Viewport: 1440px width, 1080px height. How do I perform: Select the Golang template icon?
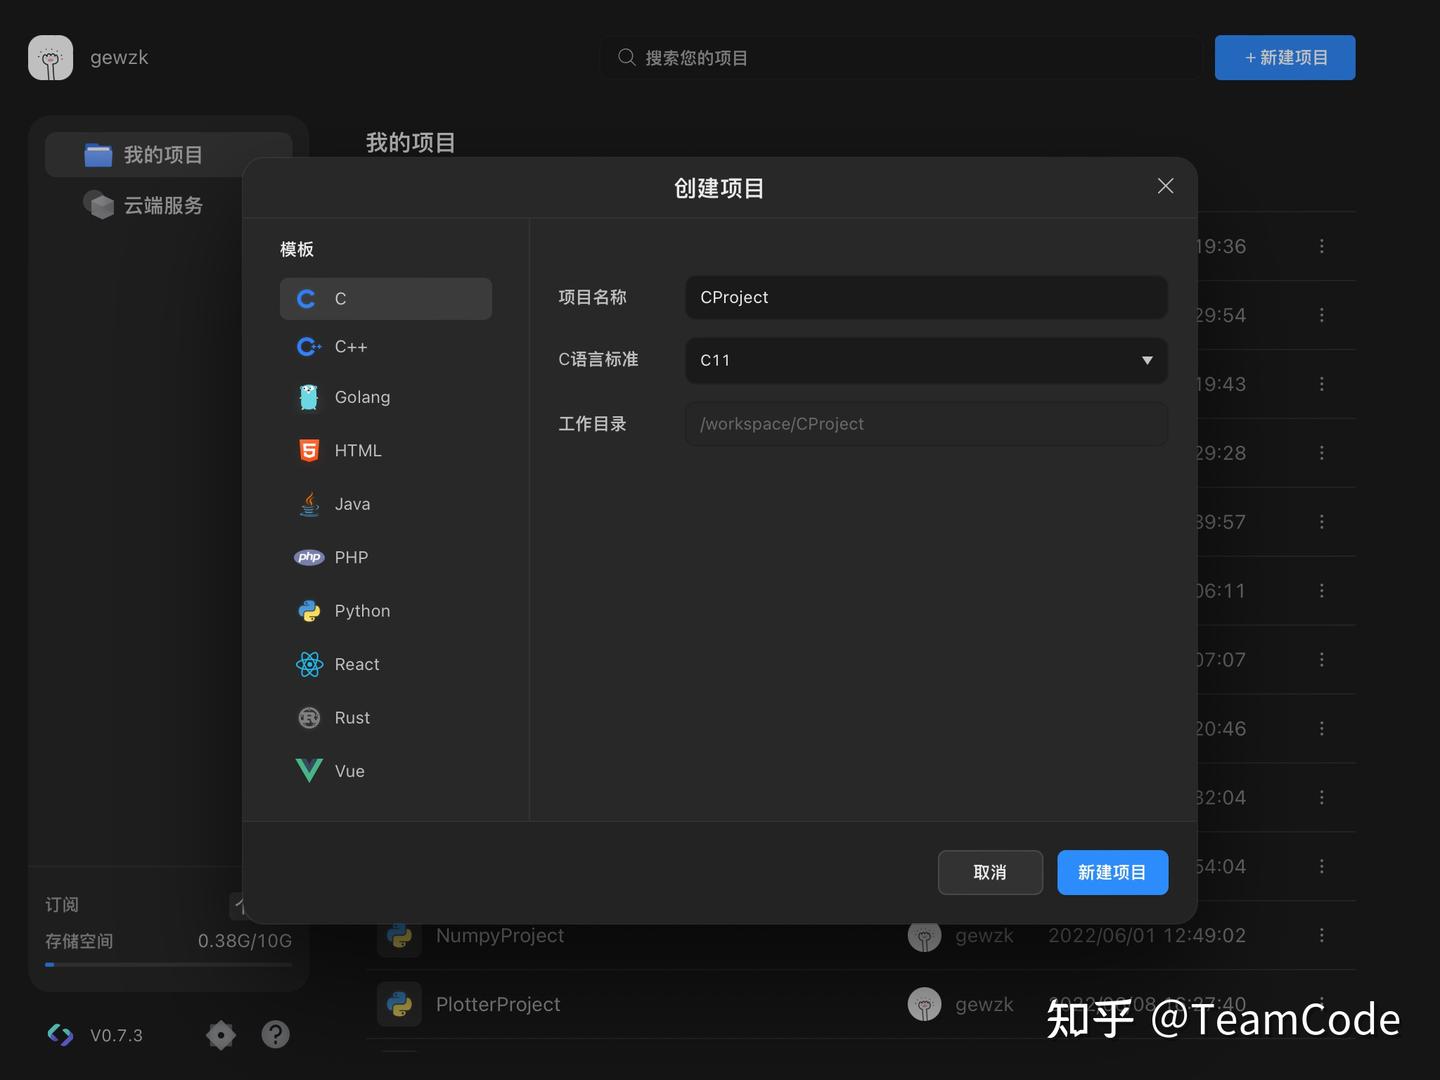point(308,397)
